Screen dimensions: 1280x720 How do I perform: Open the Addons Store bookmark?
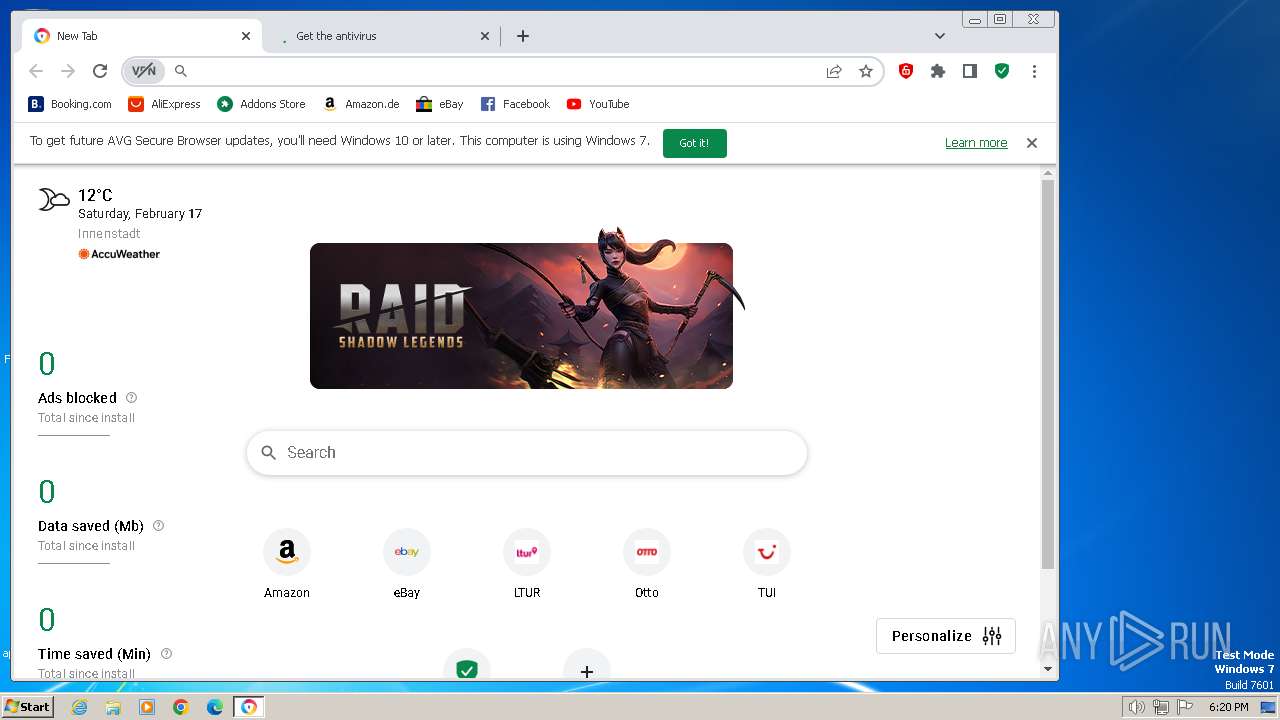(262, 104)
